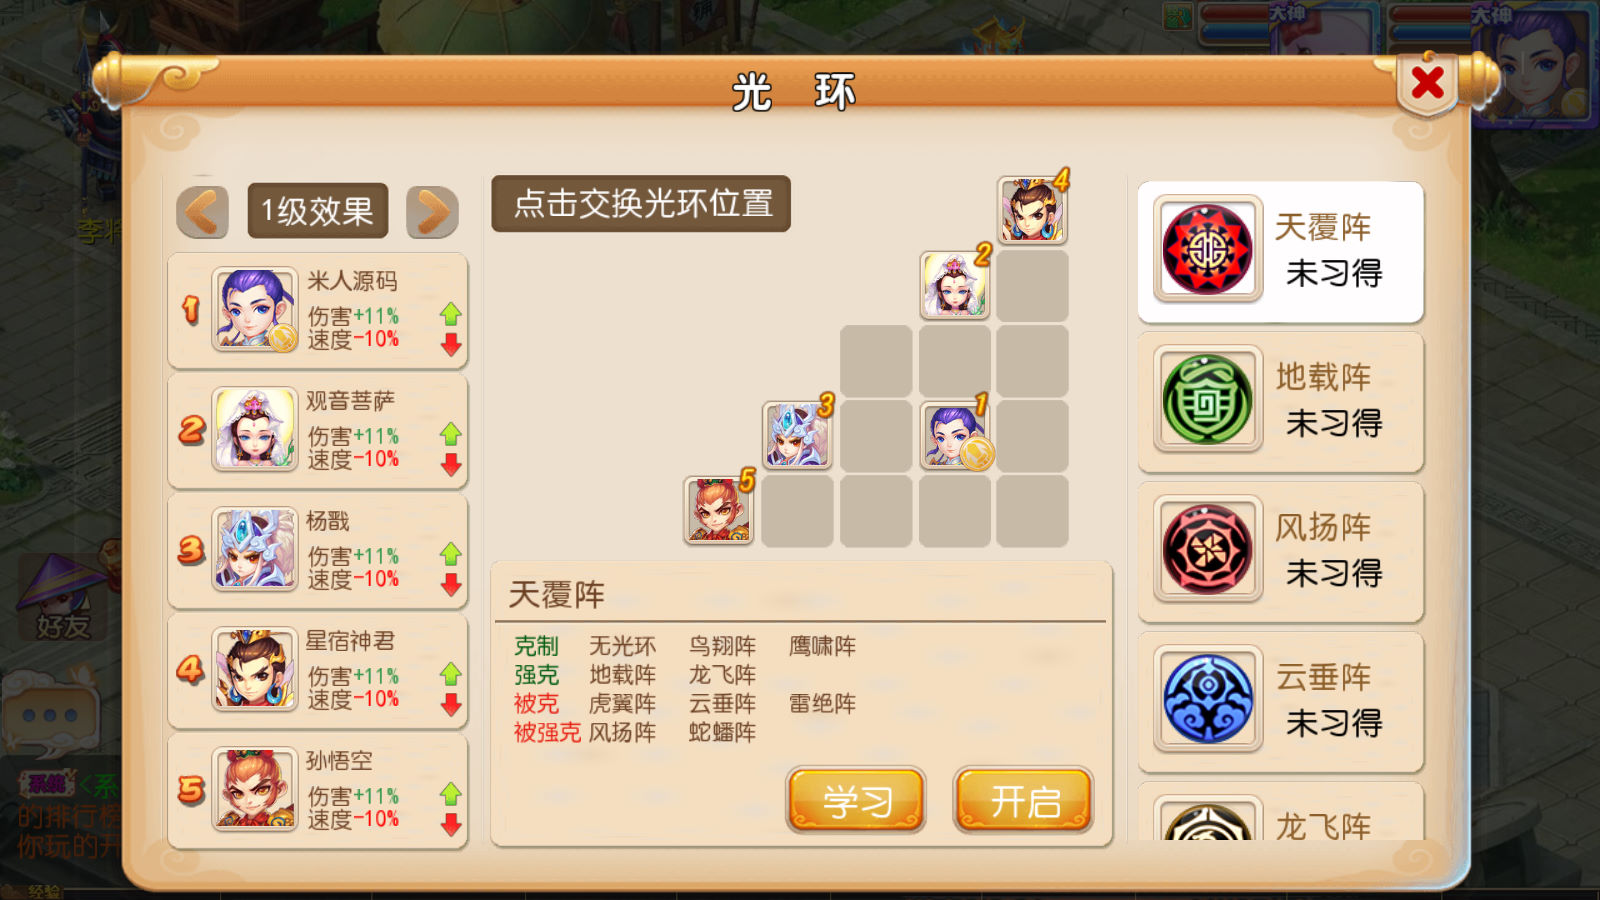Image resolution: width=1600 pixels, height=900 pixels.
Task: Tap the 观音菩萨 avatar marked 2 on the grid
Action: (955, 285)
